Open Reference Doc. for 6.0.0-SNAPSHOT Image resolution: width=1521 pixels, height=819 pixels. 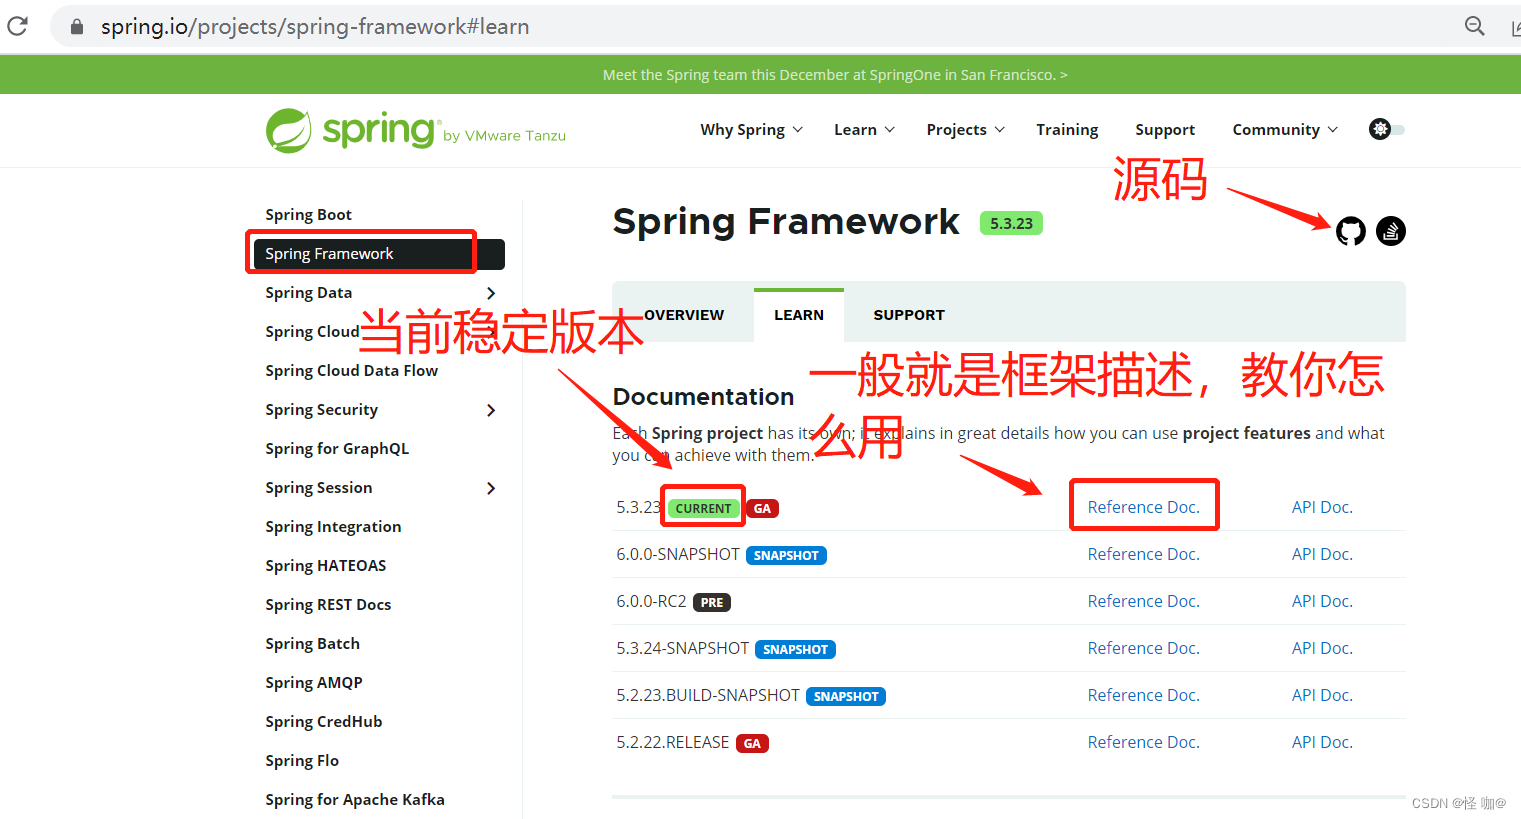click(x=1143, y=554)
